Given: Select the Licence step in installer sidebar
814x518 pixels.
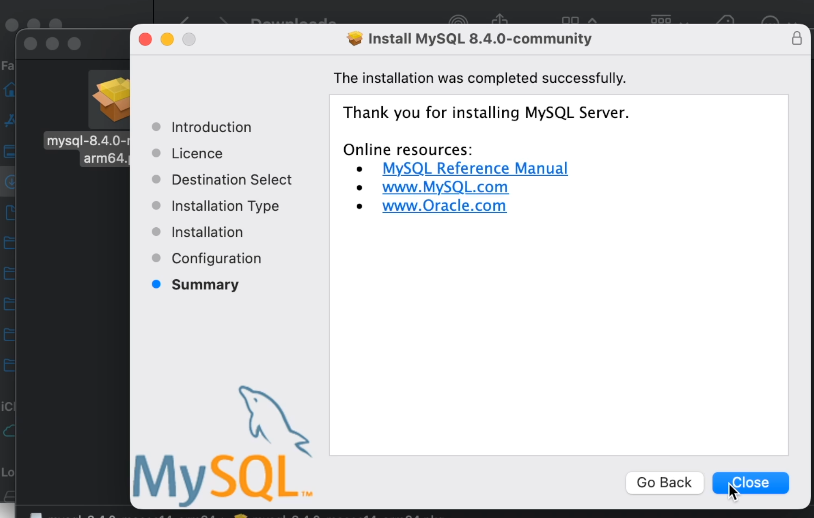Looking at the screenshot, I should (197, 154).
